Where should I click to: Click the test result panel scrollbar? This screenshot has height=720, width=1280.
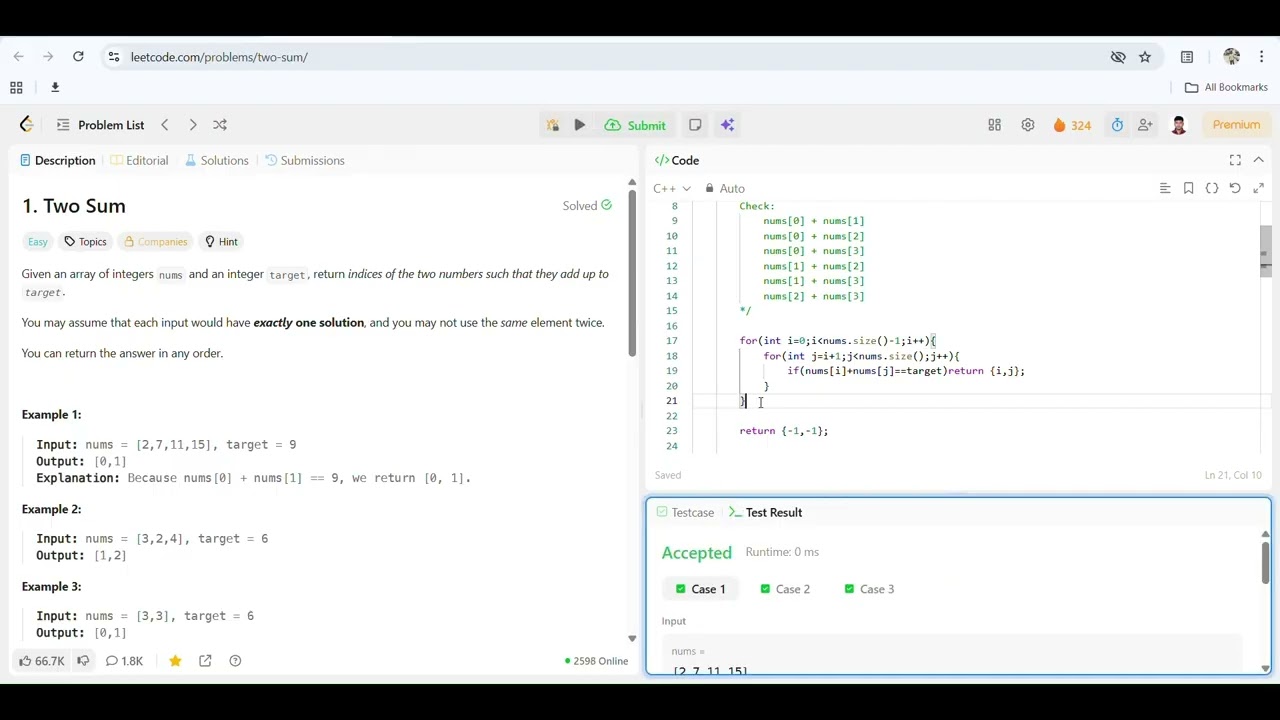click(x=1265, y=562)
